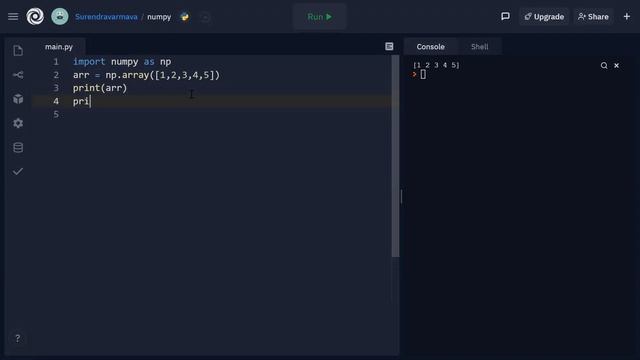
Task: Click the np.array line of code
Action: 146,75
